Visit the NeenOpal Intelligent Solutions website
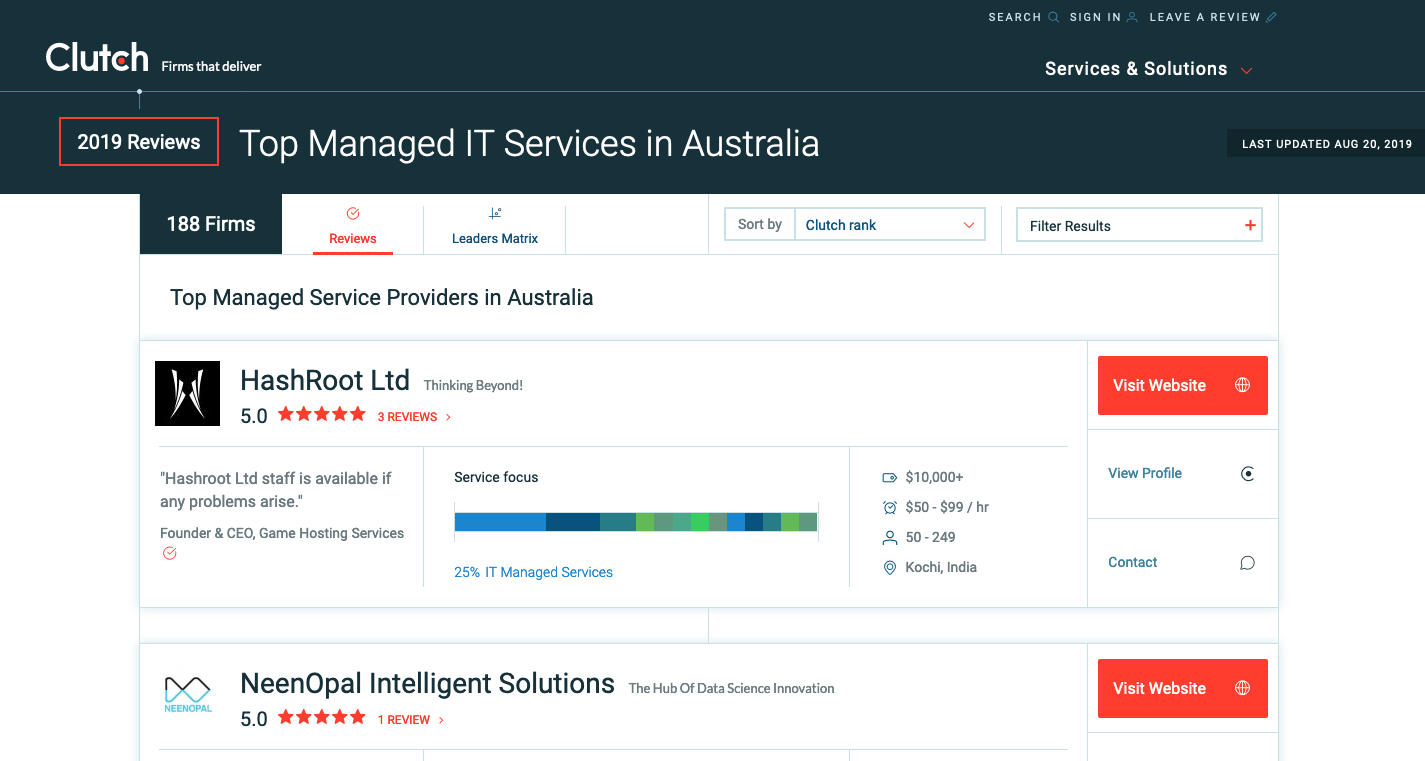1425x761 pixels. pos(1183,688)
